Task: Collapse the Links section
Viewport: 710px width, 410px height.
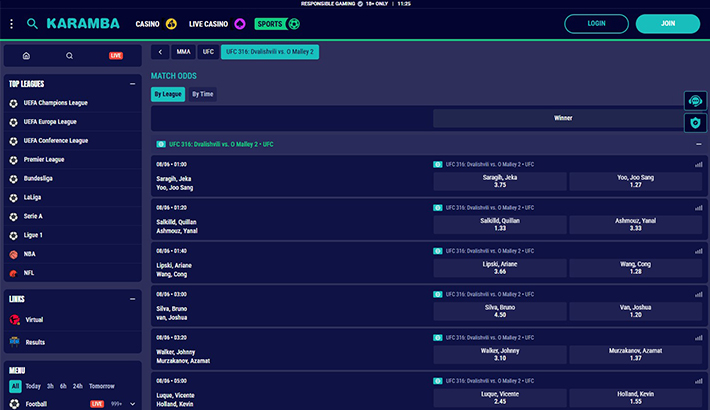Action: click(x=132, y=299)
